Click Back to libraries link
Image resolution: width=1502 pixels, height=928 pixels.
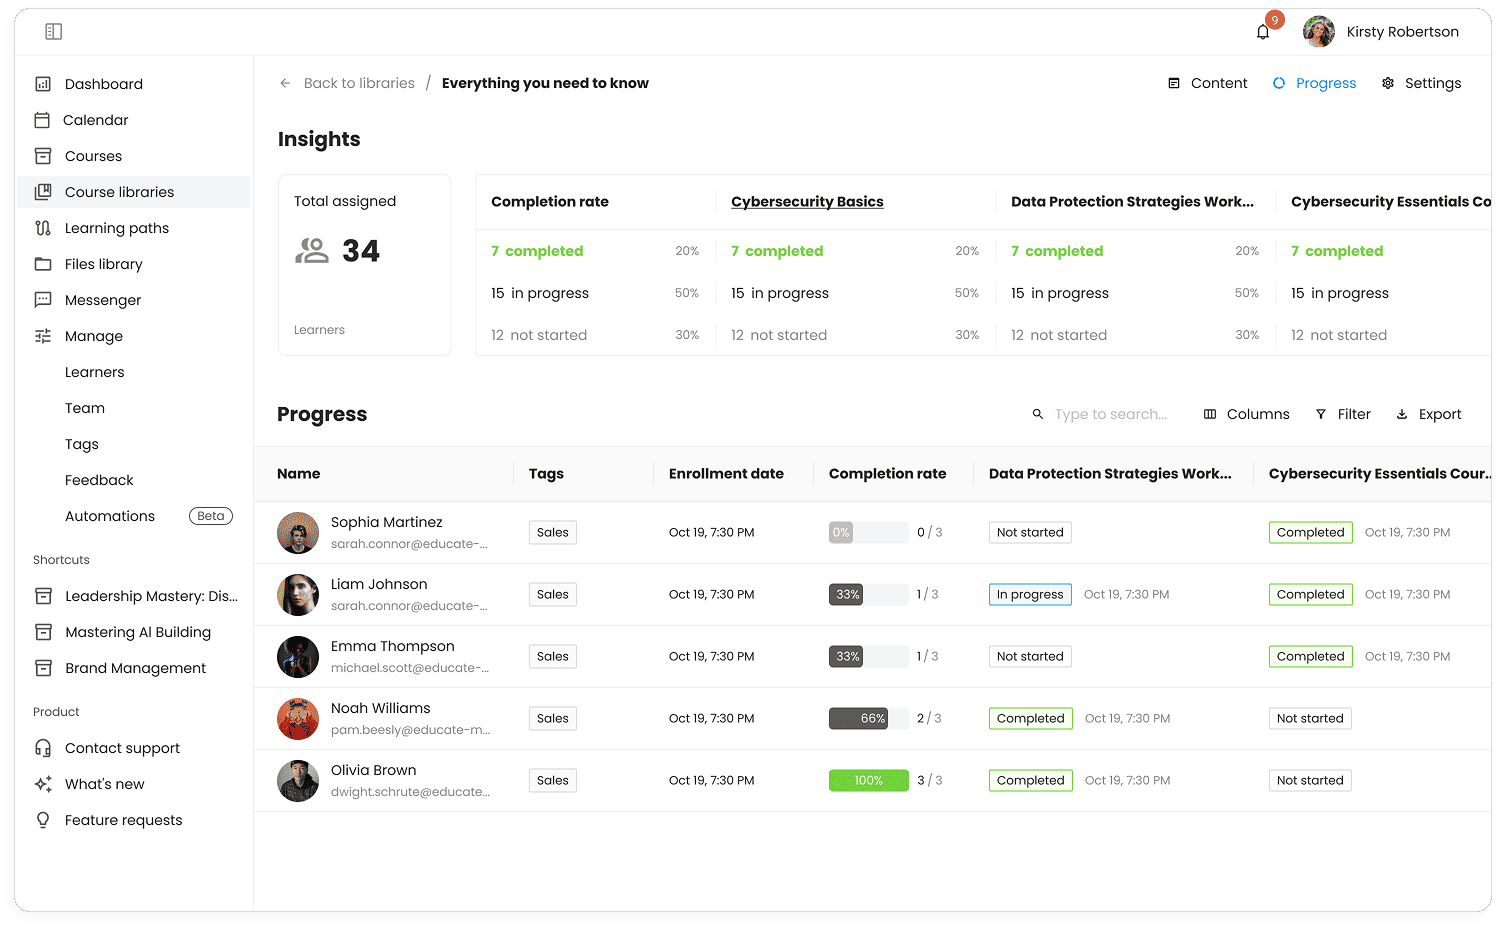click(x=359, y=83)
